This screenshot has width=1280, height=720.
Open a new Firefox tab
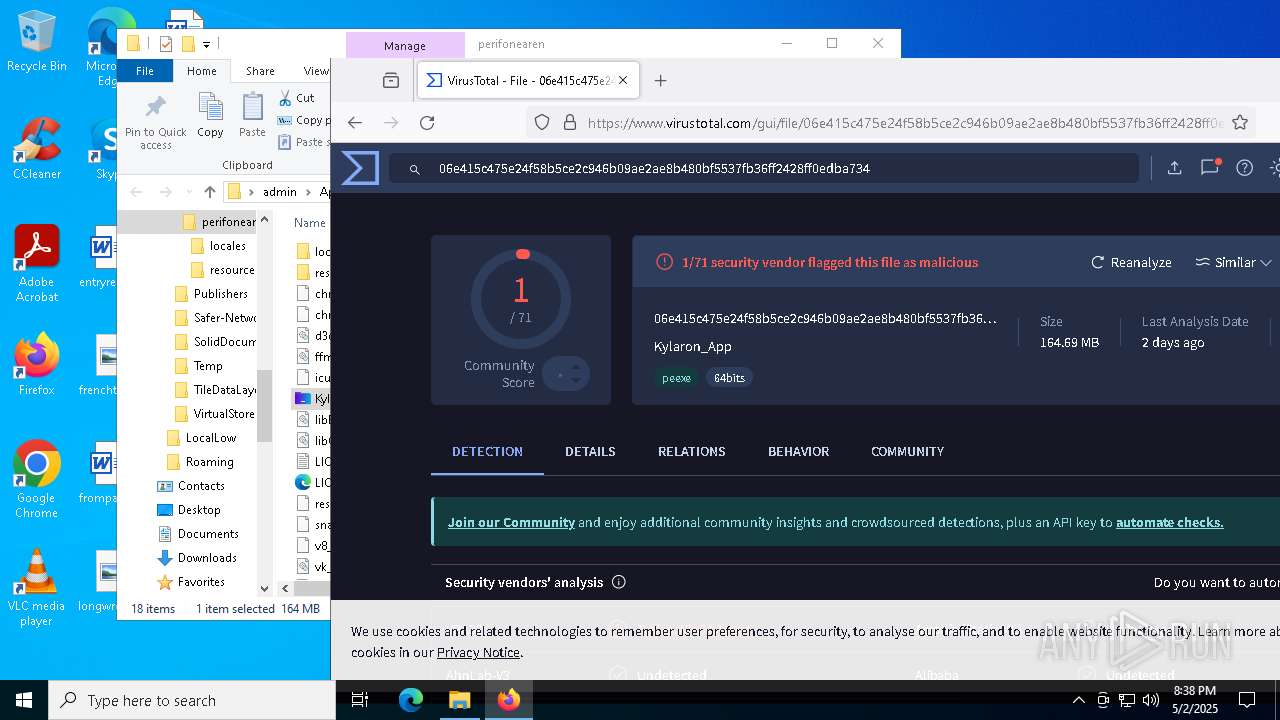point(660,80)
